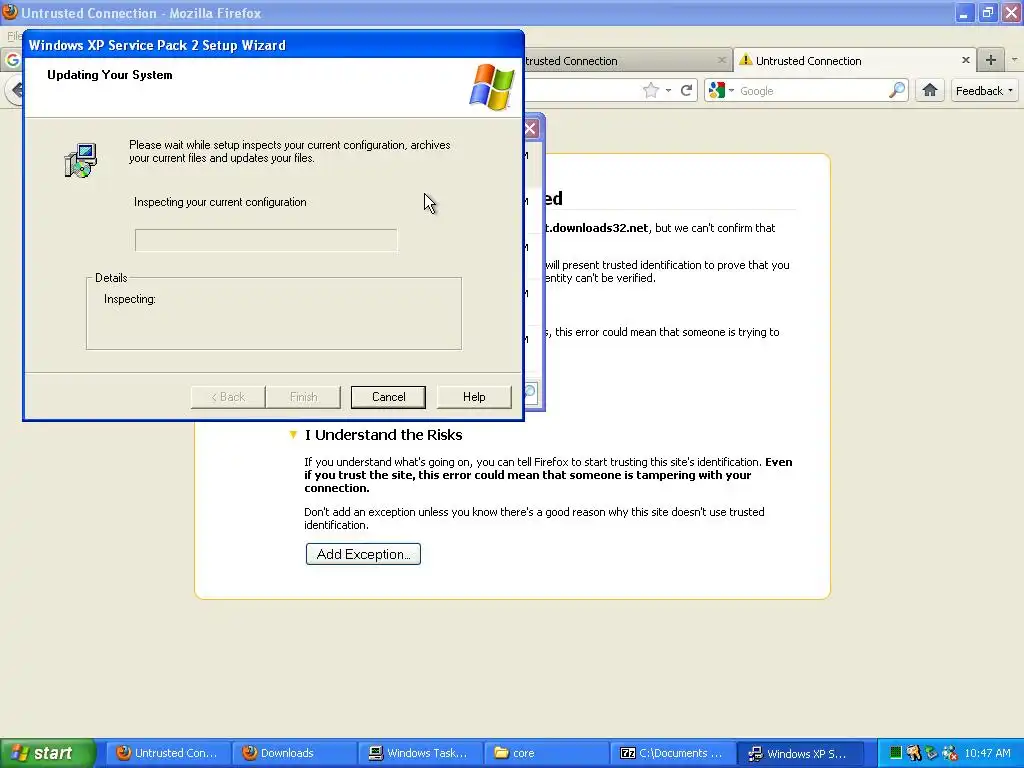
Task: Open a new Firefox tab
Action: pos(991,60)
